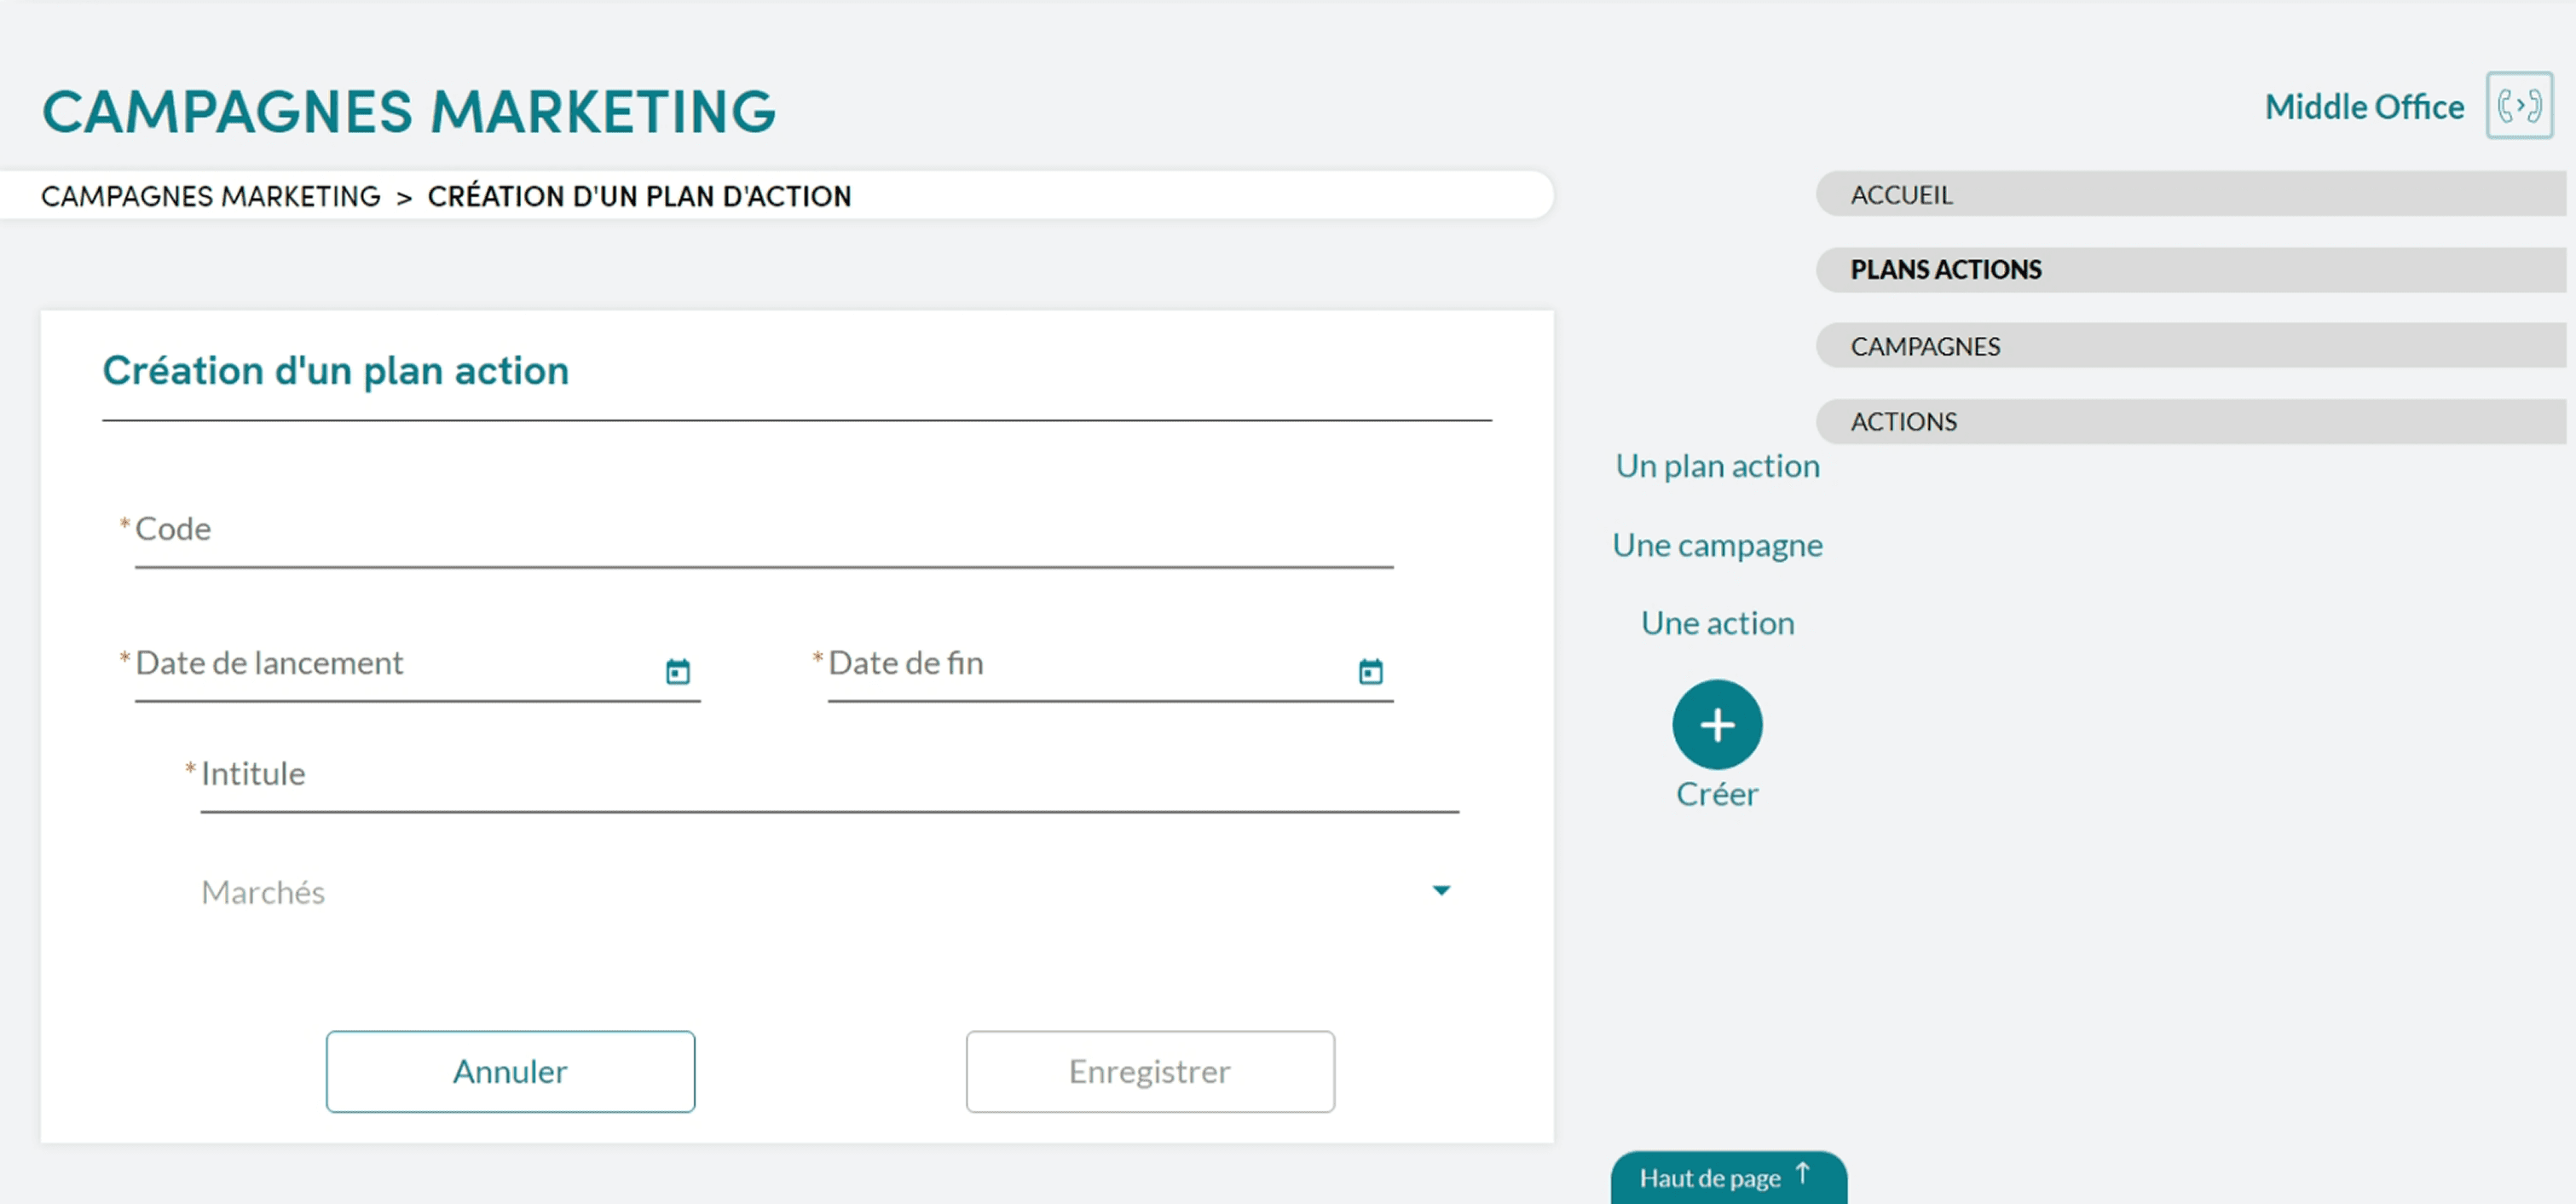
Task: Click the round plus Créer icon
Action: click(x=1716, y=725)
